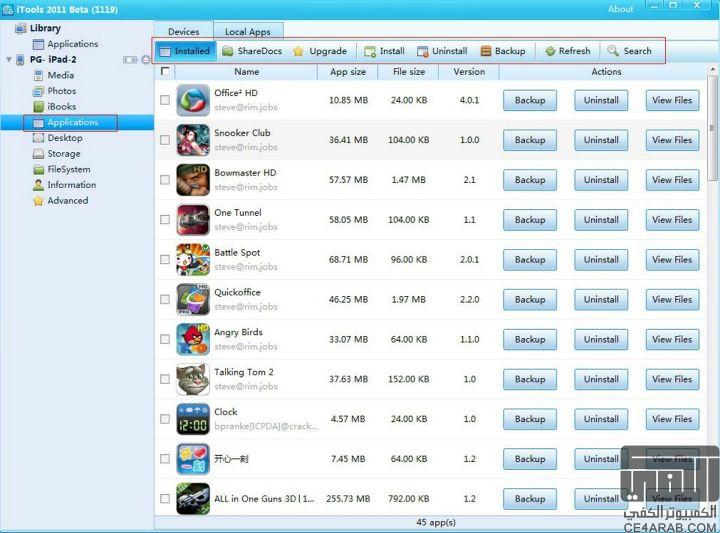Sort by the File size column header
The height and width of the screenshot is (533, 720).
(x=408, y=72)
